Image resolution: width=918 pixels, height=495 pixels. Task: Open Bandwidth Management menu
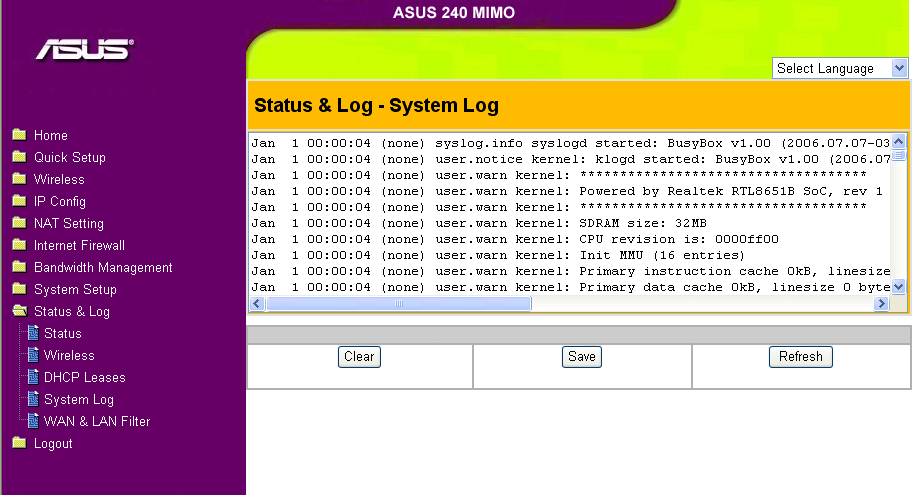[103, 268]
